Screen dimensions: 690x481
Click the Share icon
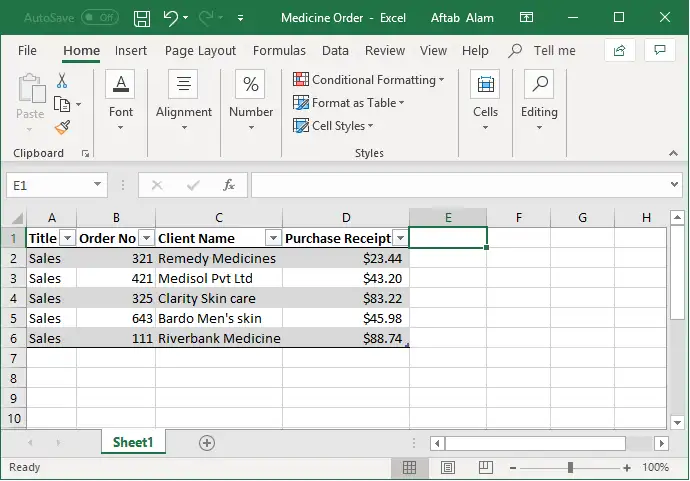[x=620, y=50]
